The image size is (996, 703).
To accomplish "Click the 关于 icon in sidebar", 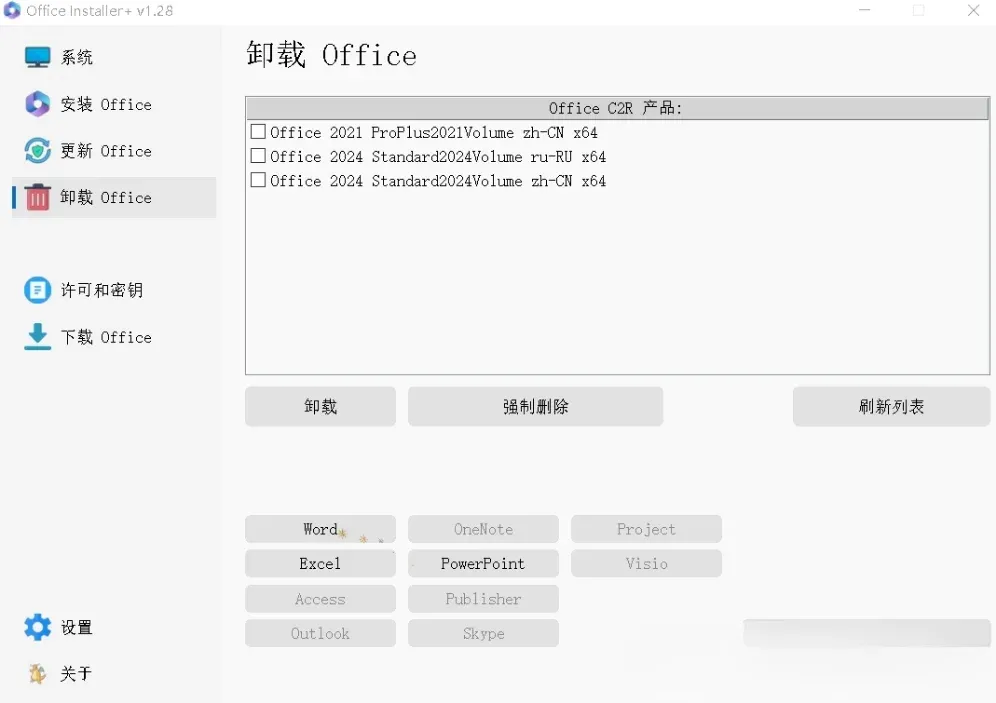I will [37, 673].
